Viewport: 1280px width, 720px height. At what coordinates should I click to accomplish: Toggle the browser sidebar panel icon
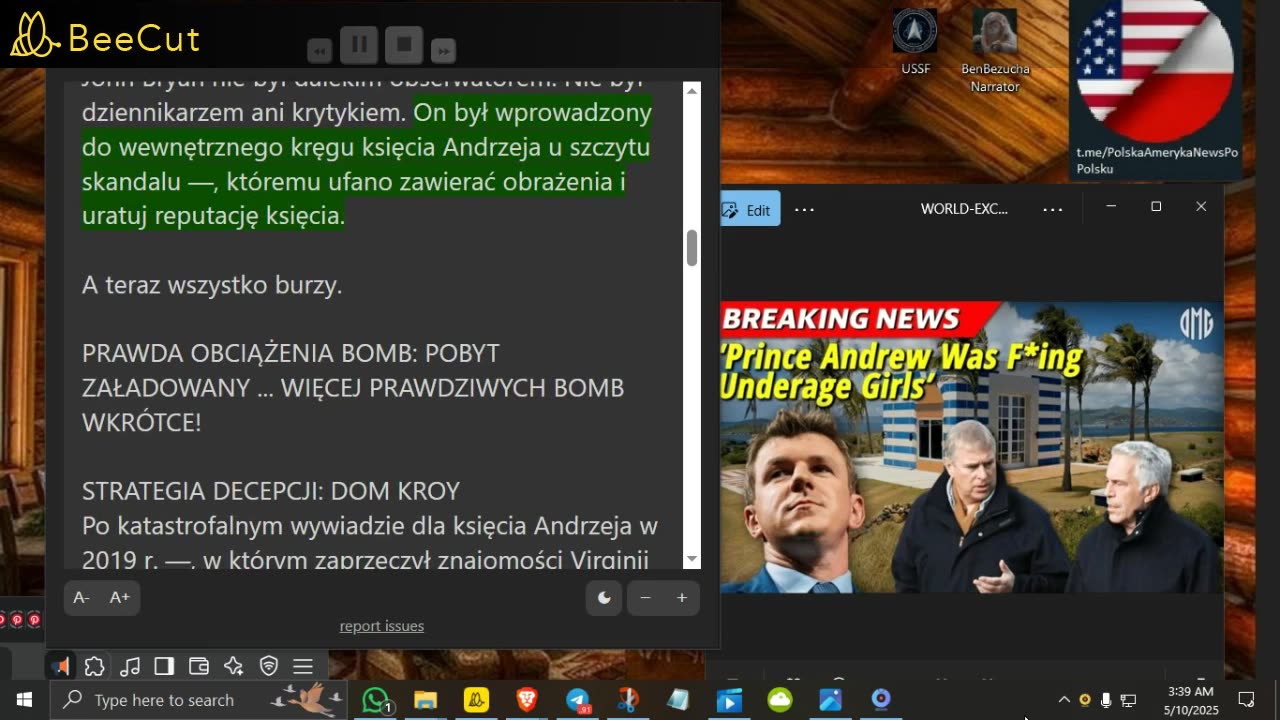coord(164,666)
